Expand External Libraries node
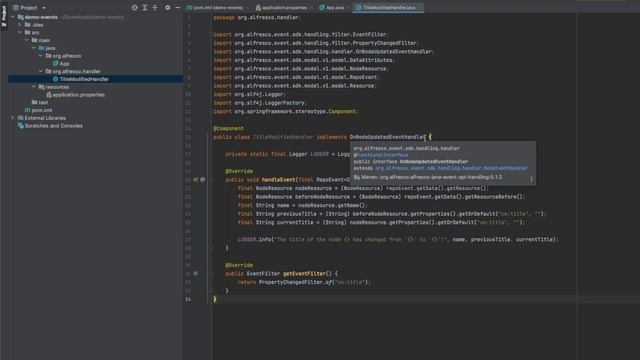Viewport: 640px width, 360px height. [13, 118]
